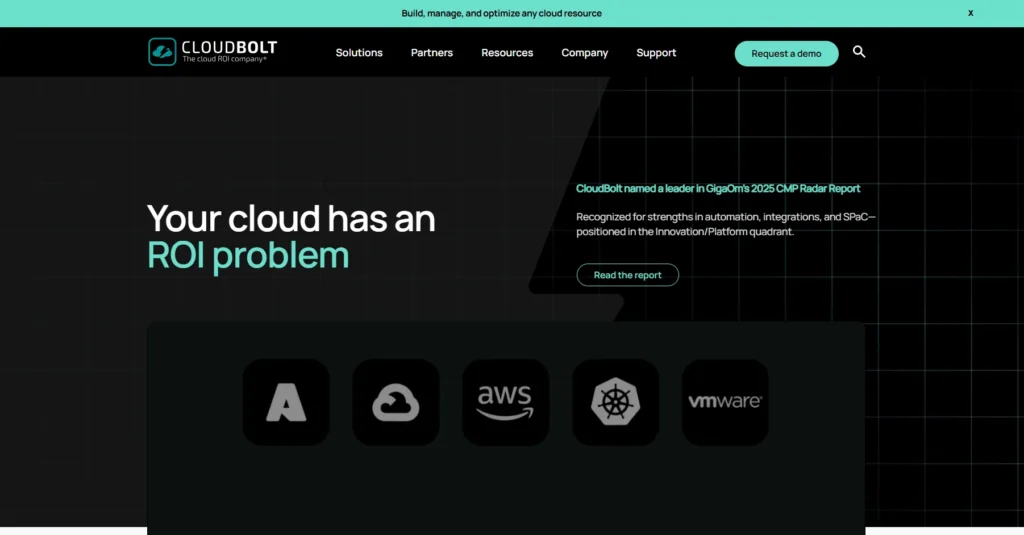Click the banner text about optimizing cloud resources
The width and height of the screenshot is (1024, 535).
[x=502, y=13]
